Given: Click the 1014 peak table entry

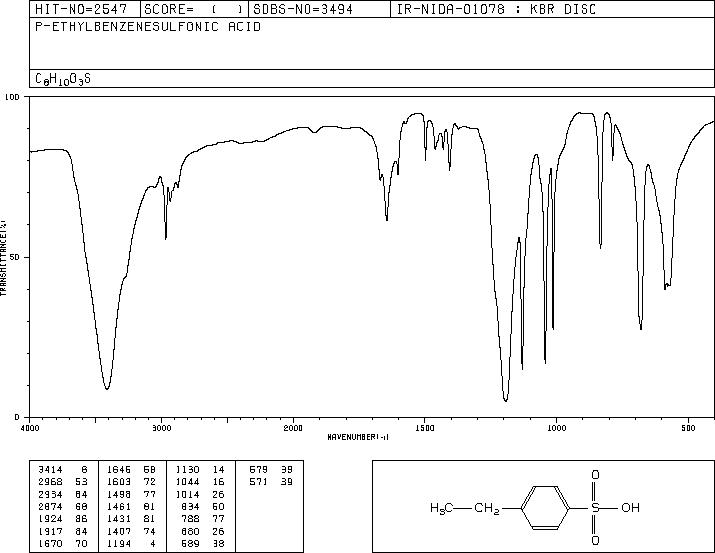Looking at the screenshot, I should [x=200, y=494].
